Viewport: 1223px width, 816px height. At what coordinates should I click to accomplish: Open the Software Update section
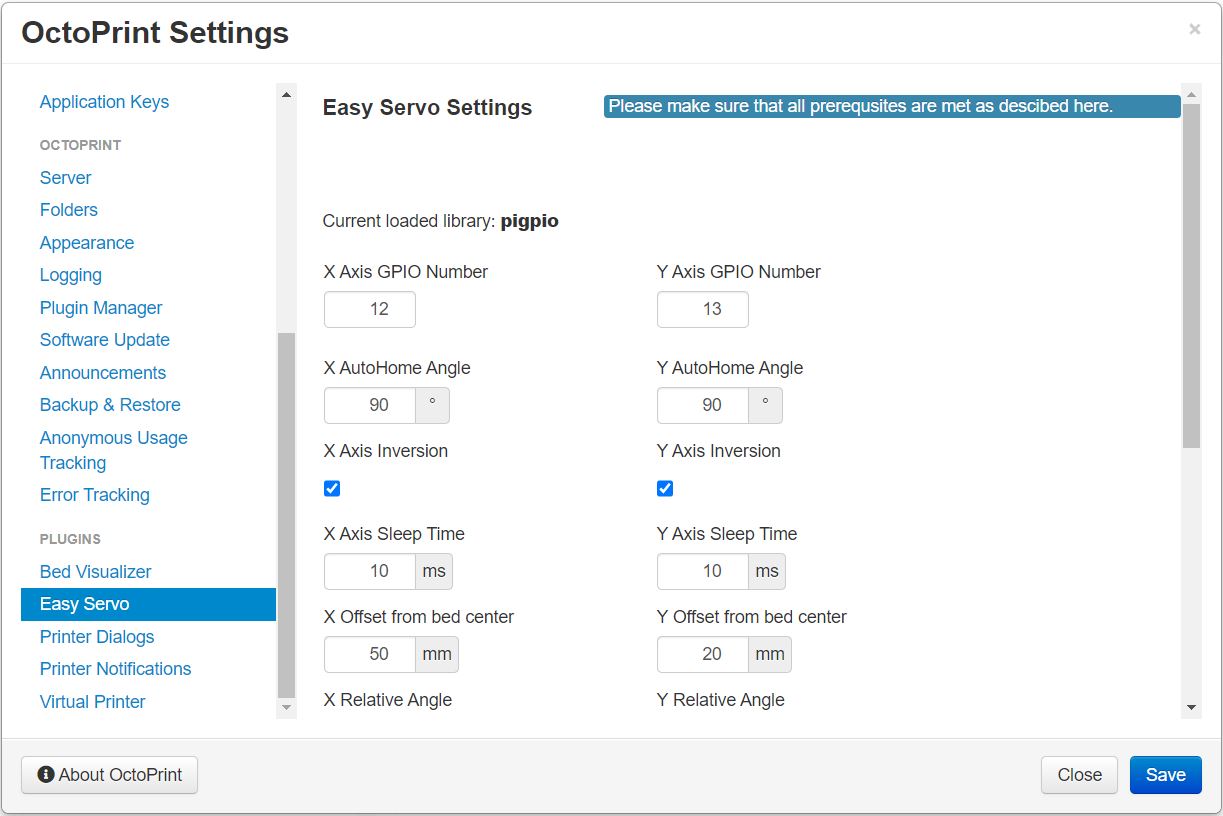pos(105,340)
